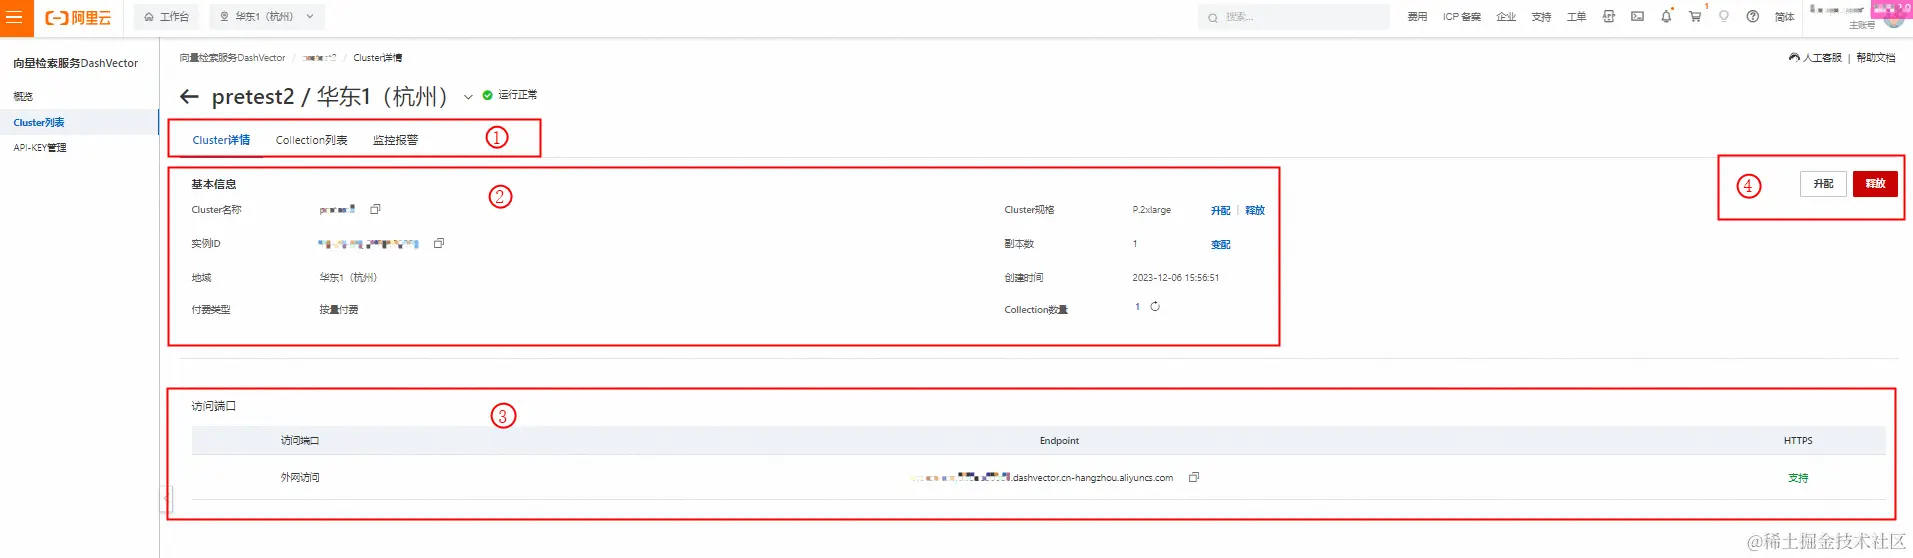Open the 工单 menu
1913x558 pixels.
coord(1576,17)
